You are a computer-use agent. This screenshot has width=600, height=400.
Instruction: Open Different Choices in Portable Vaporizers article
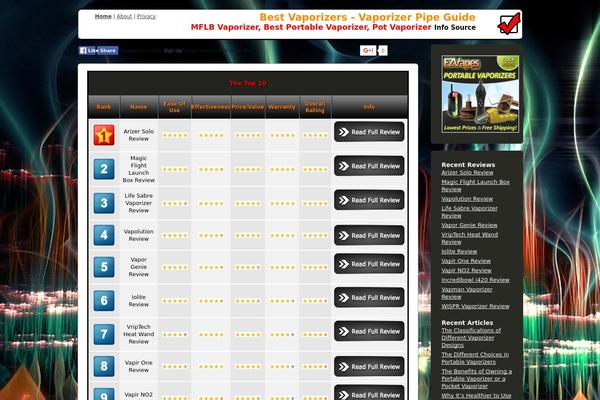475,358
